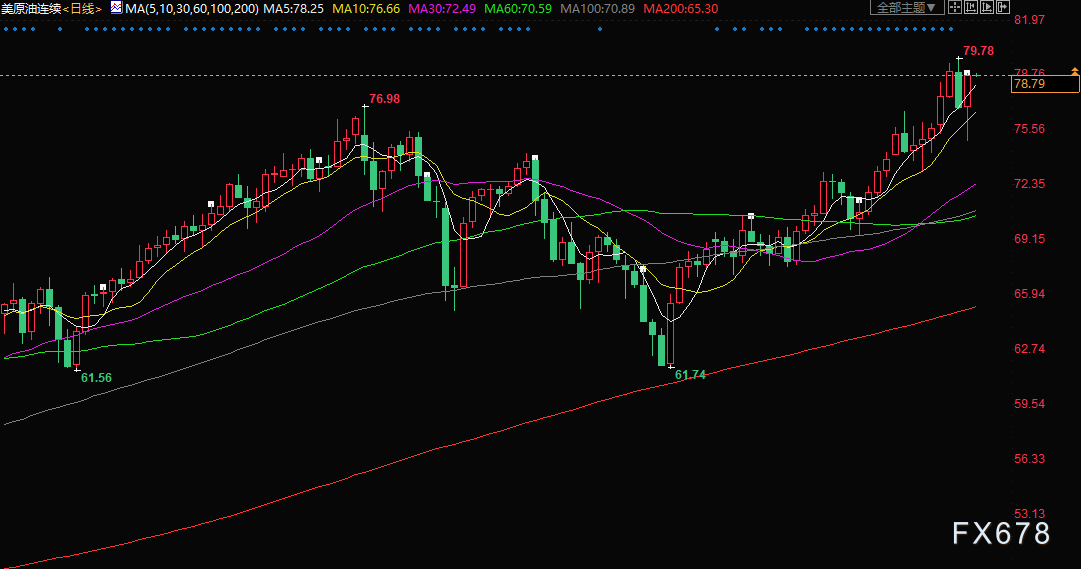Click the orange arrow above price tag
Viewport: 1081px width, 569px height.
(x=1075, y=71)
